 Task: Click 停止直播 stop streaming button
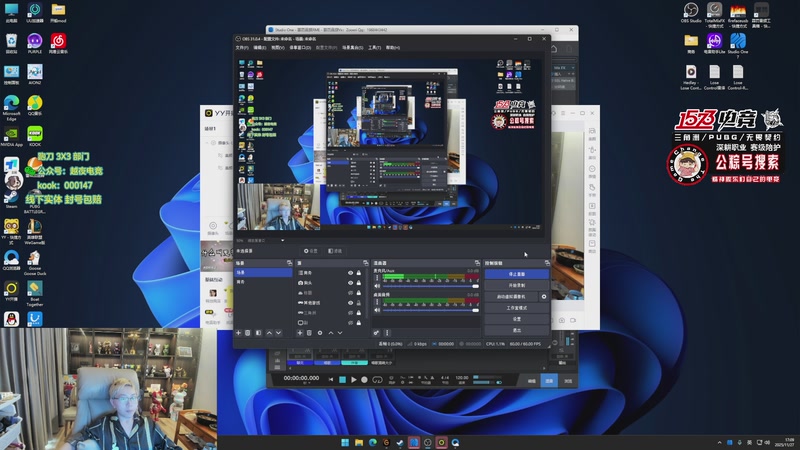(516, 274)
